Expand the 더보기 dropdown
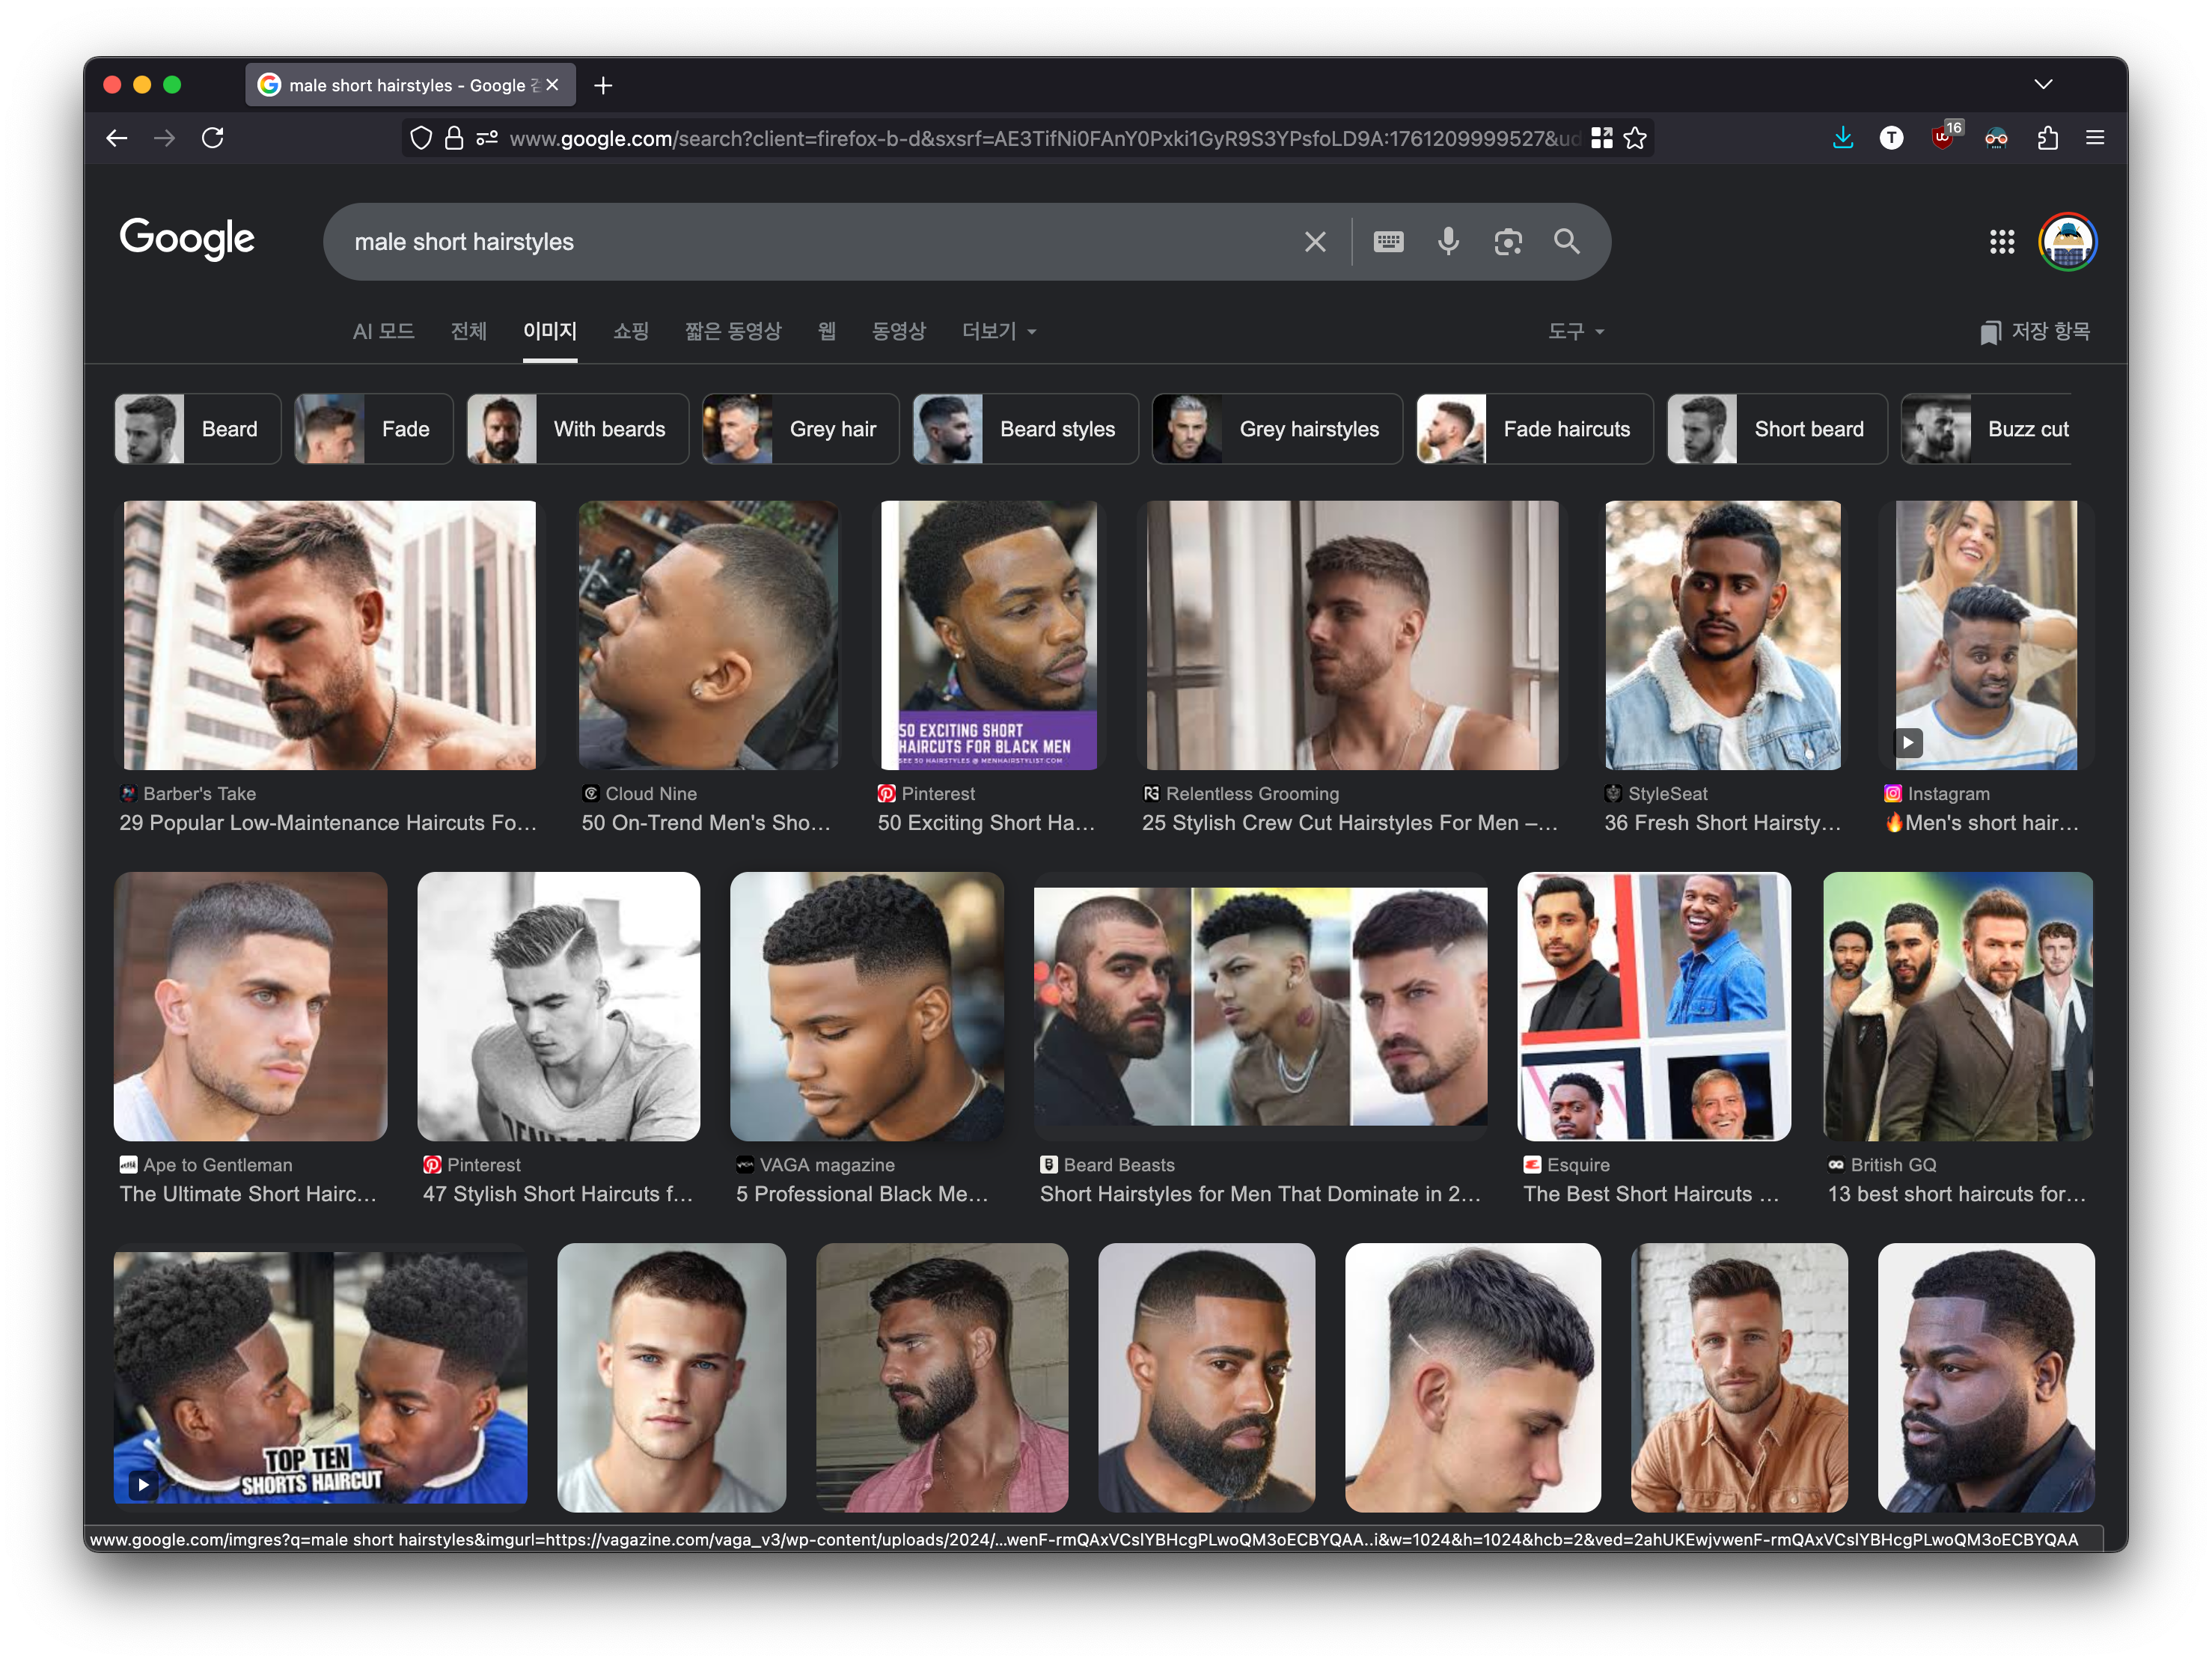 pyautogui.click(x=998, y=331)
